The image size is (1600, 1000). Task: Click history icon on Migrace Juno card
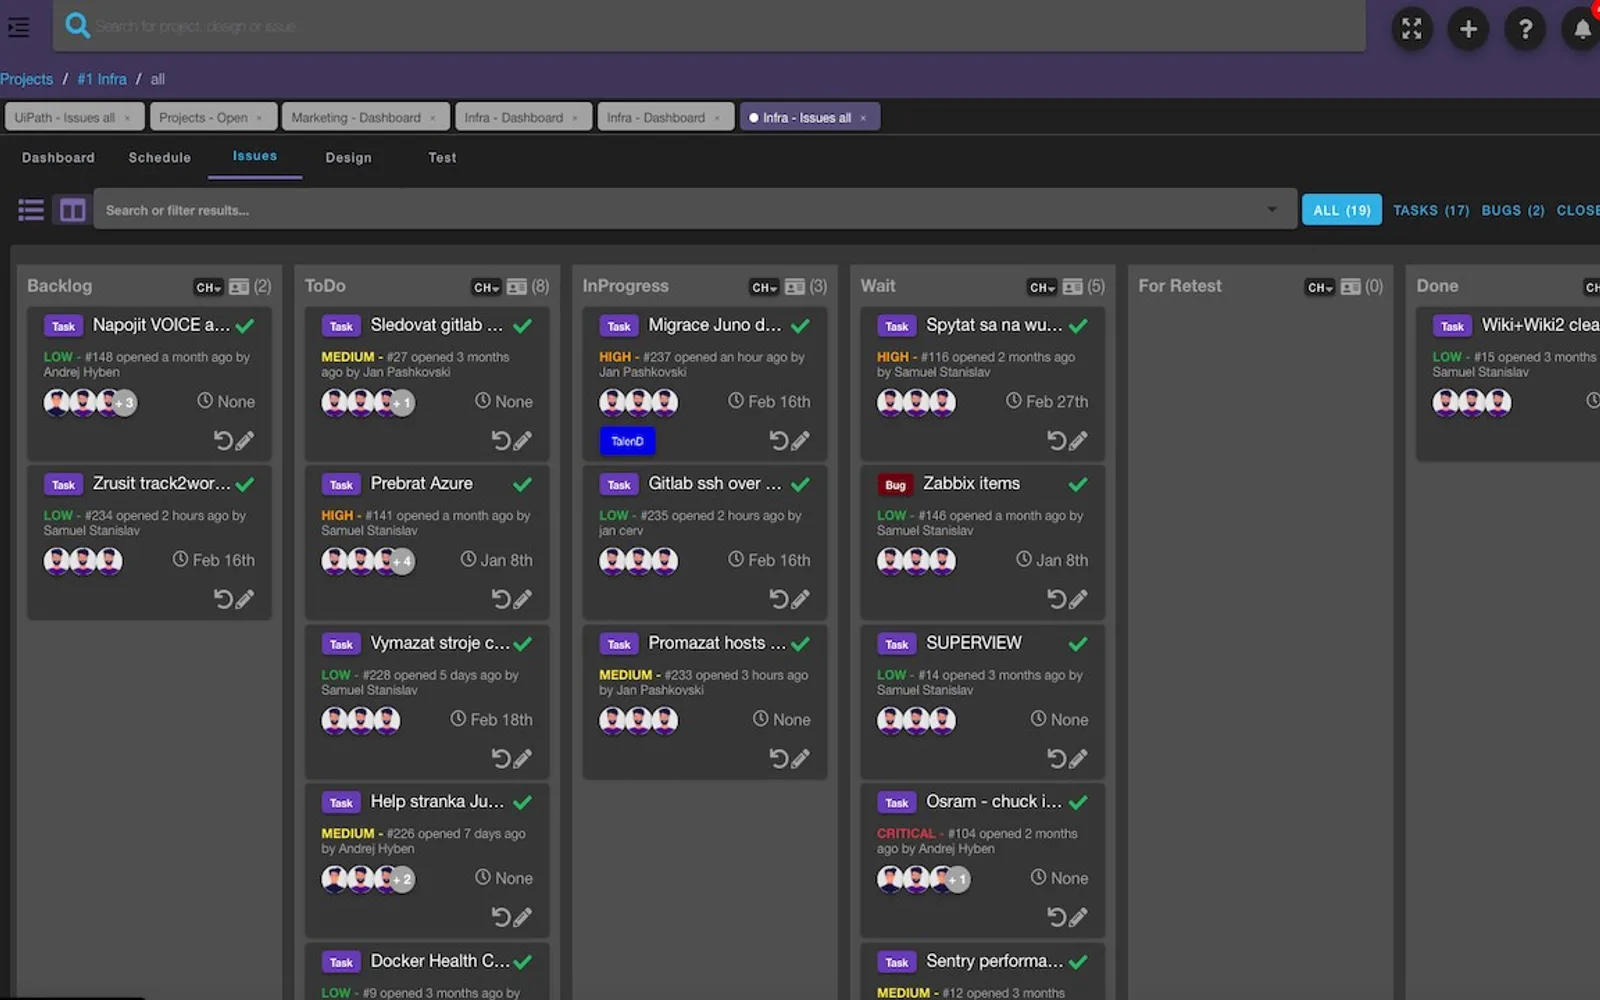point(779,440)
